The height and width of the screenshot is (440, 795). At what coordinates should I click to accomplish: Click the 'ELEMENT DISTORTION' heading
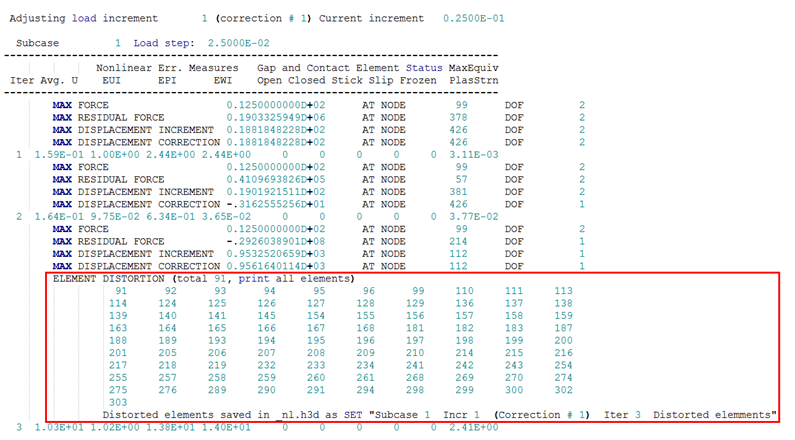[x=109, y=279]
